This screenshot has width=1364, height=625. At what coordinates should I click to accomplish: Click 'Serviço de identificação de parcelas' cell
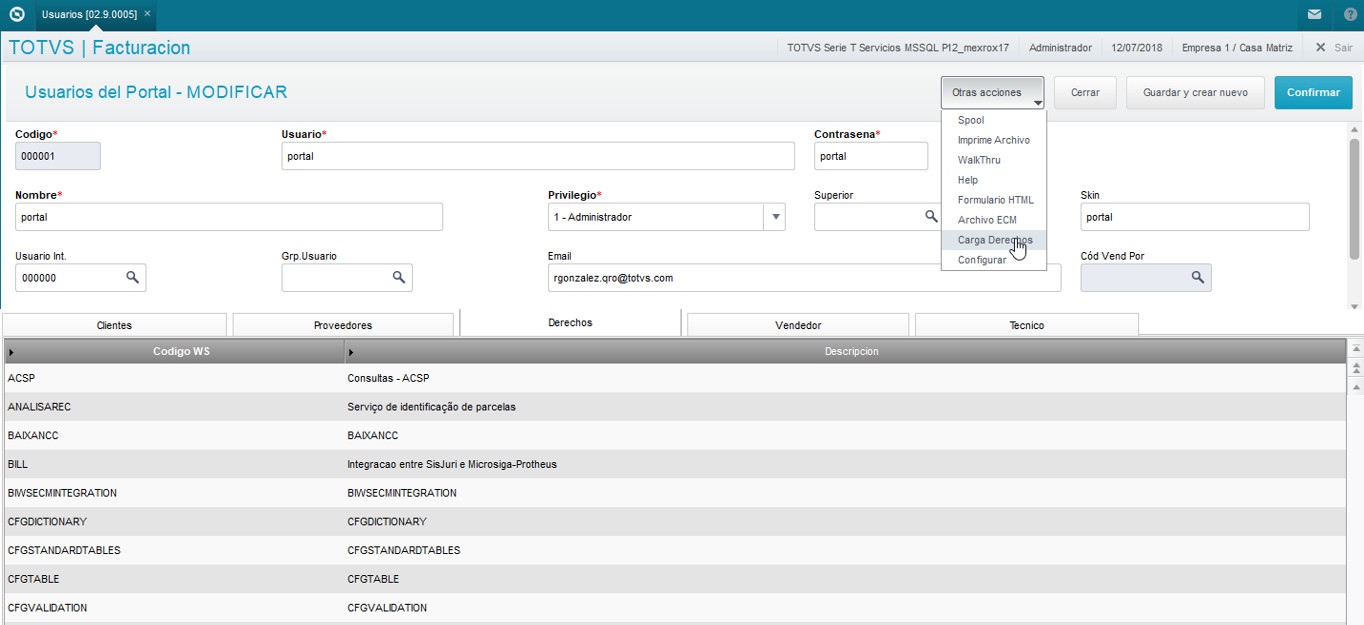845,407
